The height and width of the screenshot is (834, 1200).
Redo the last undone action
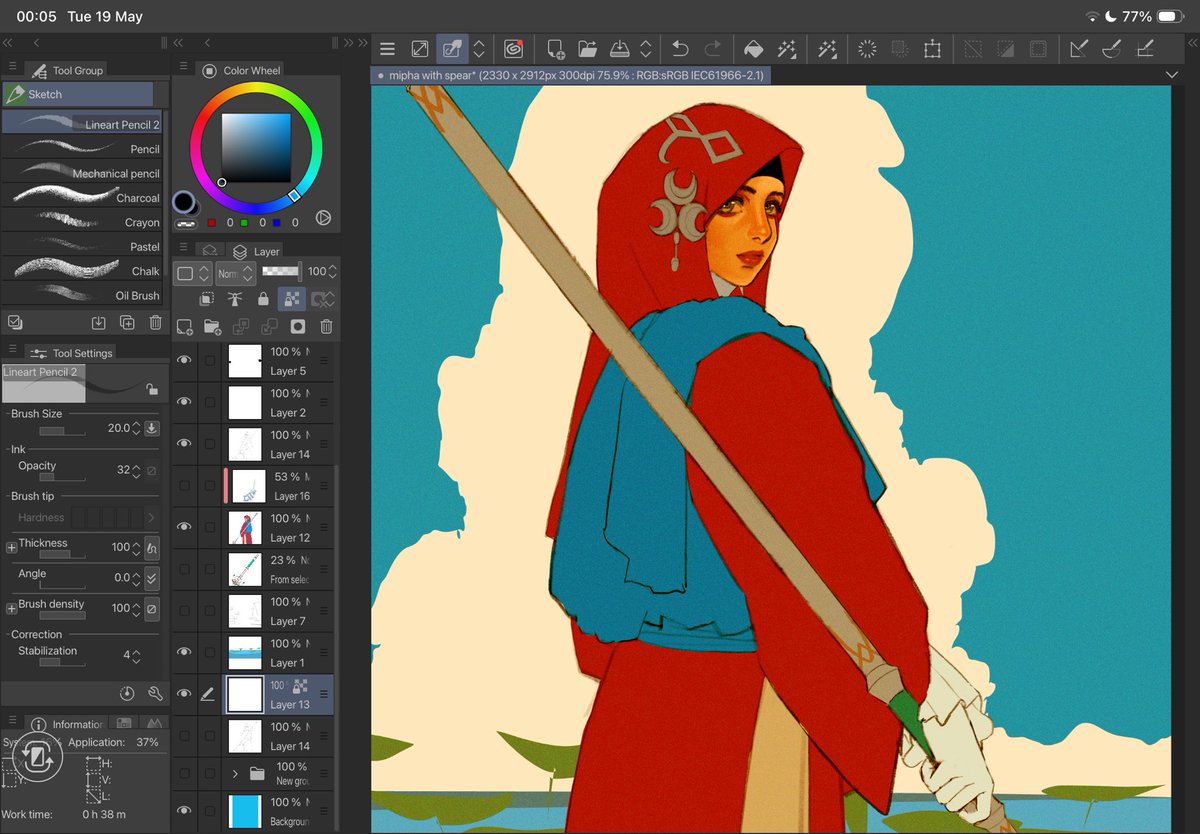(x=713, y=48)
